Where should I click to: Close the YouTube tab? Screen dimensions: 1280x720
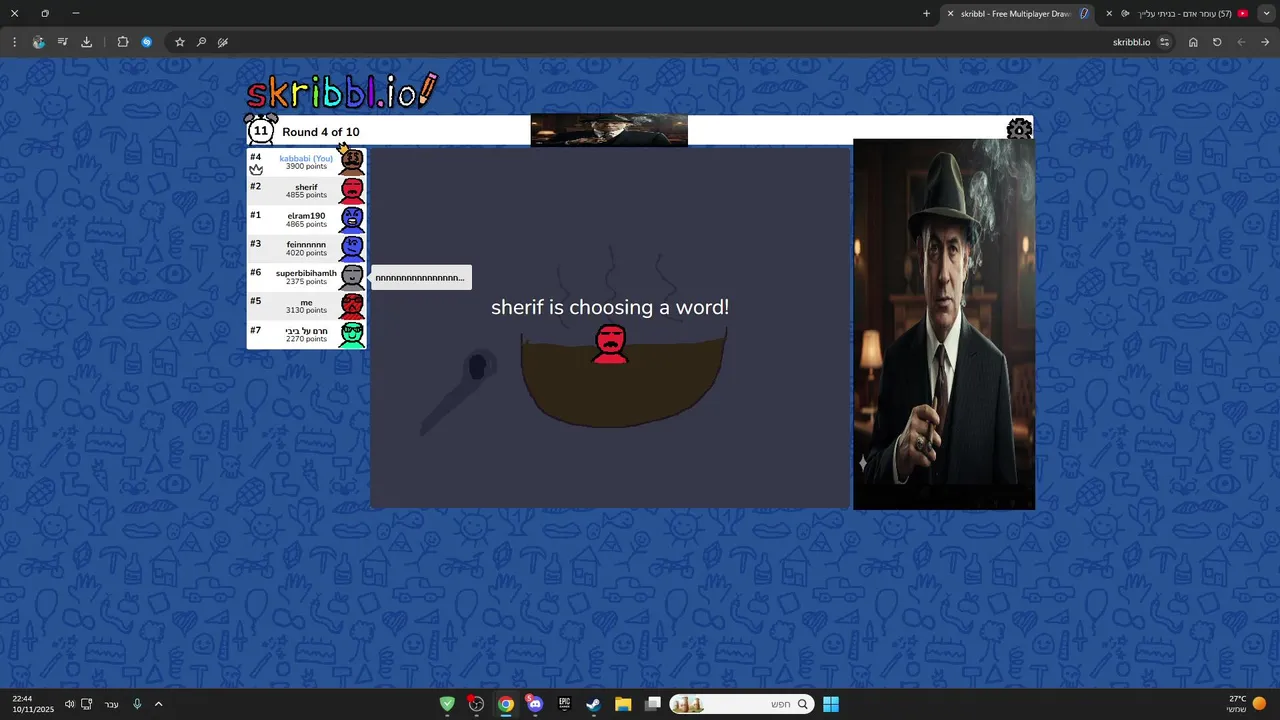coord(1109,14)
